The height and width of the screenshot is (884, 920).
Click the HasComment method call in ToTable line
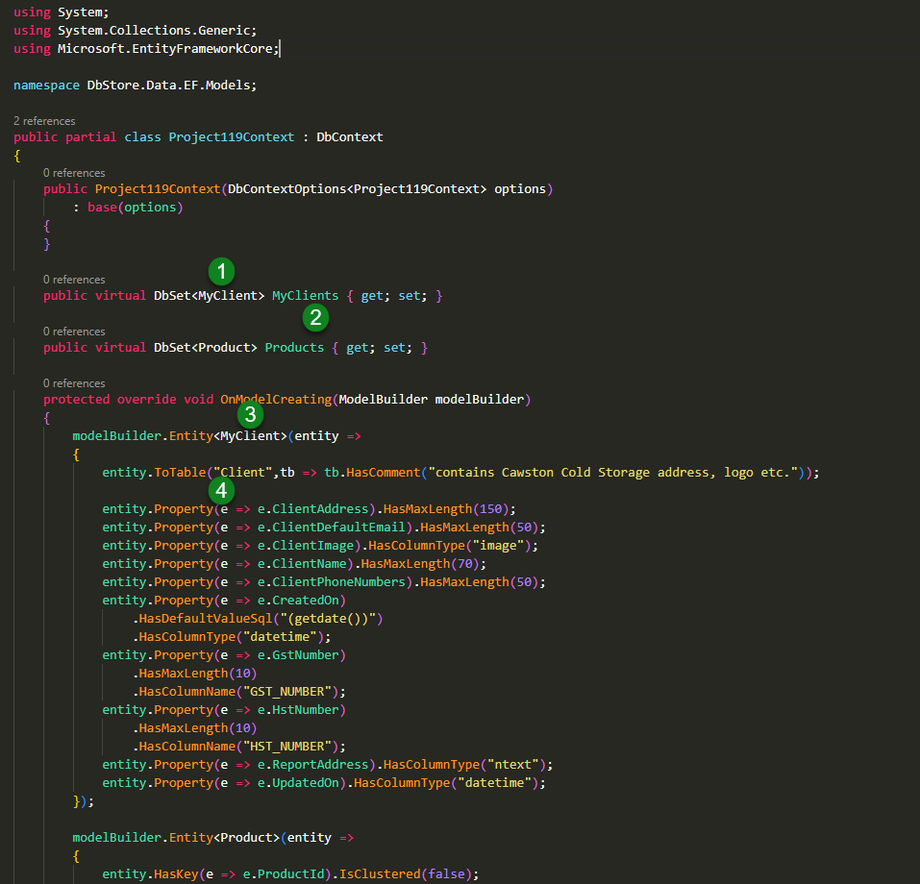pos(384,472)
